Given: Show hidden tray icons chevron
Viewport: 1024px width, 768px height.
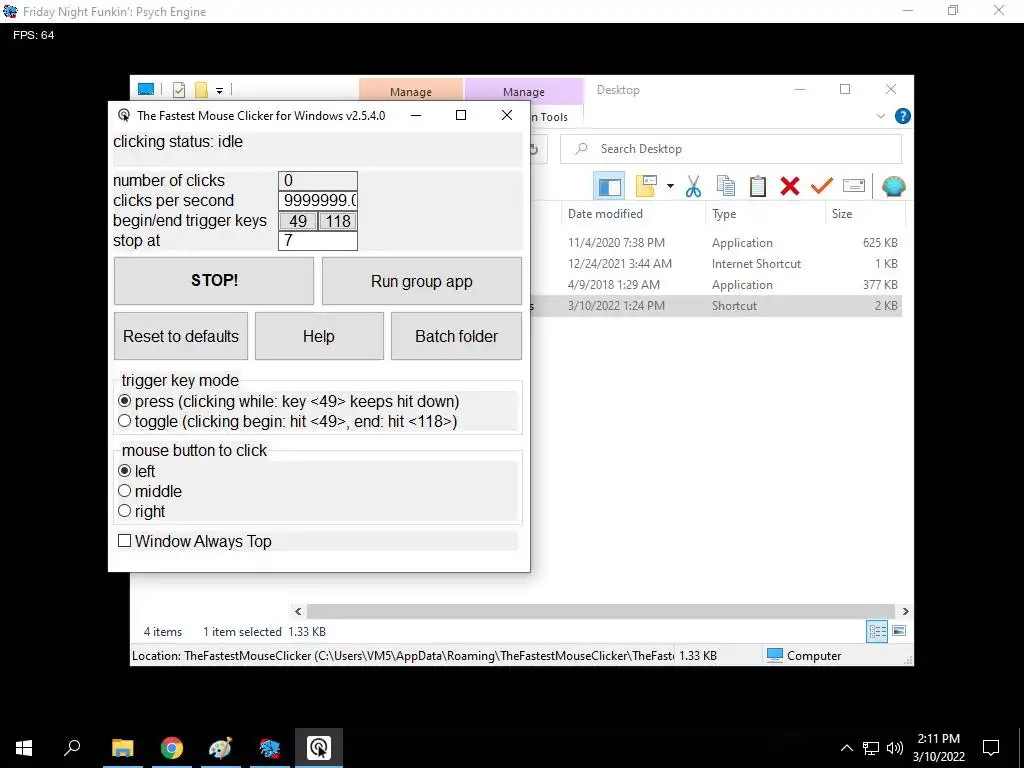Looking at the screenshot, I should coord(846,748).
